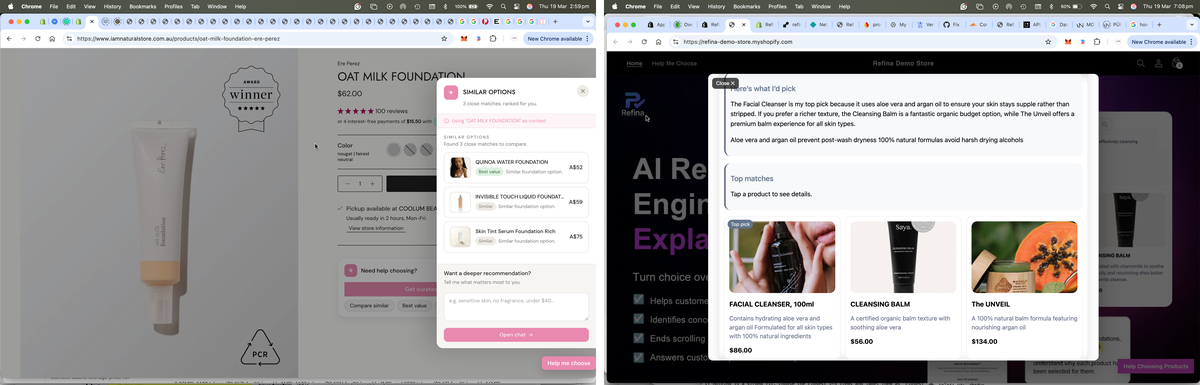Open home page in left Chrome window
The image size is (1200, 385).
tap(53, 39)
